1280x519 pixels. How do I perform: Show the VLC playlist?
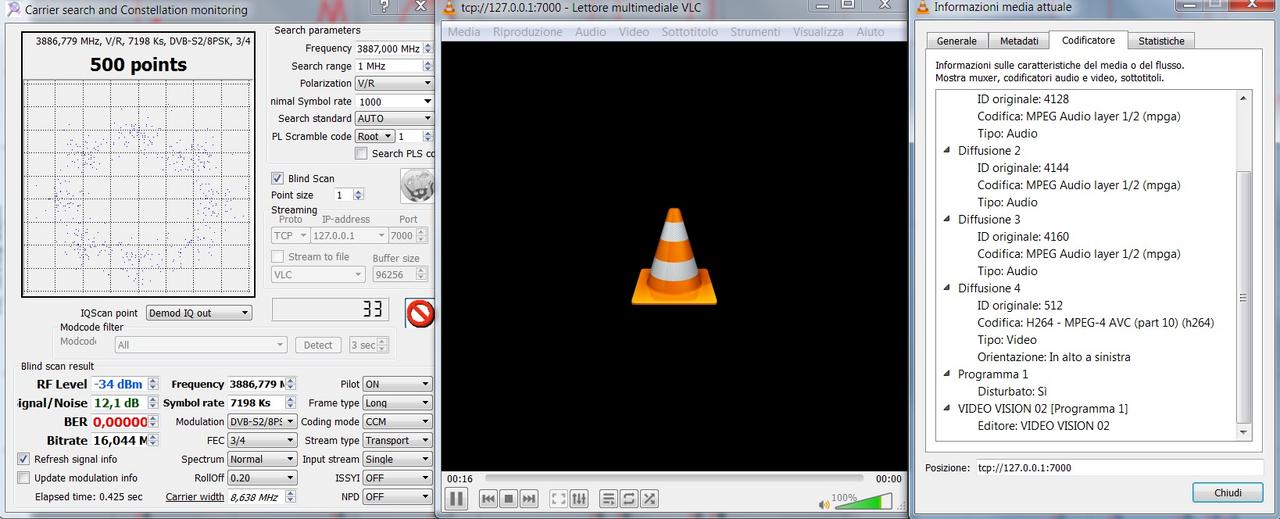(609, 498)
